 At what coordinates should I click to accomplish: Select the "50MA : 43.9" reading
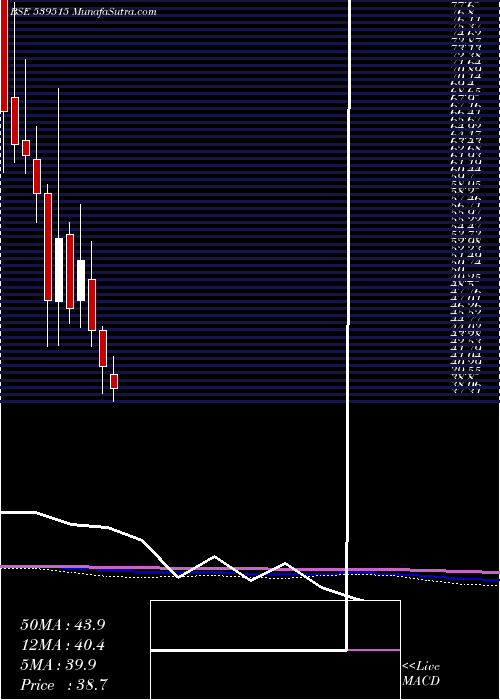[x=63, y=625]
